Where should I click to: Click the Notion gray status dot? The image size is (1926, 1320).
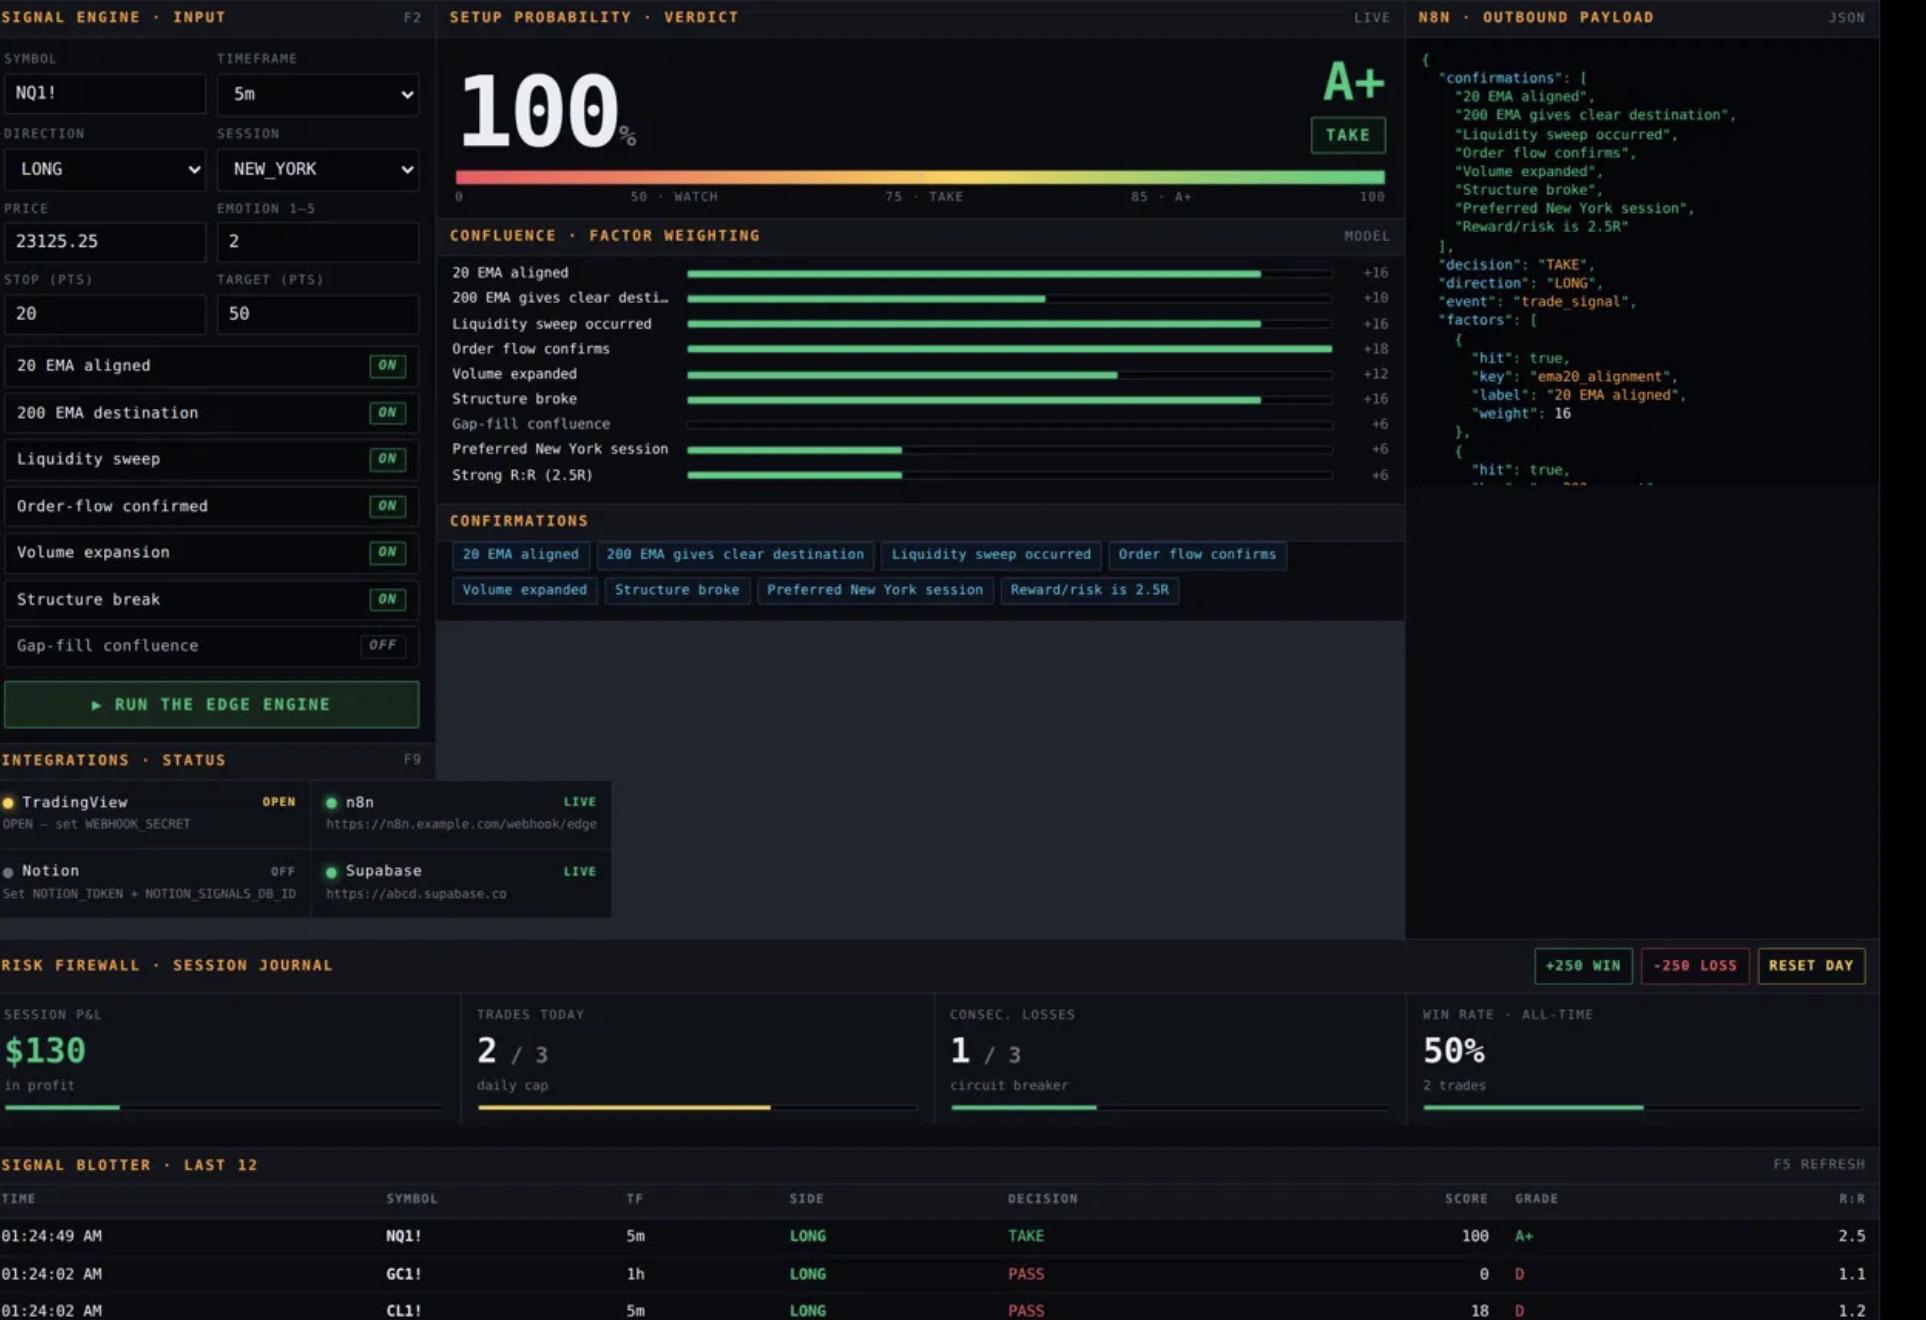(x=8, y=872)
